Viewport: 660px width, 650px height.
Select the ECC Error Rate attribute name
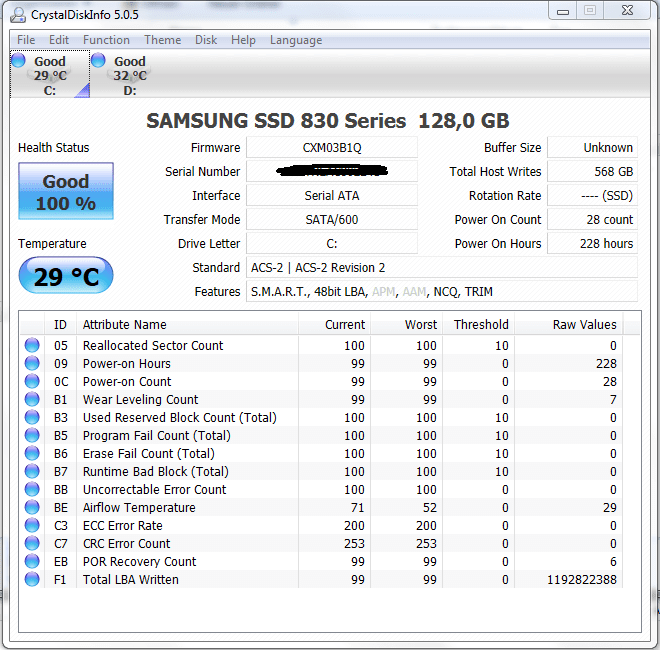[x=122, y=525]
